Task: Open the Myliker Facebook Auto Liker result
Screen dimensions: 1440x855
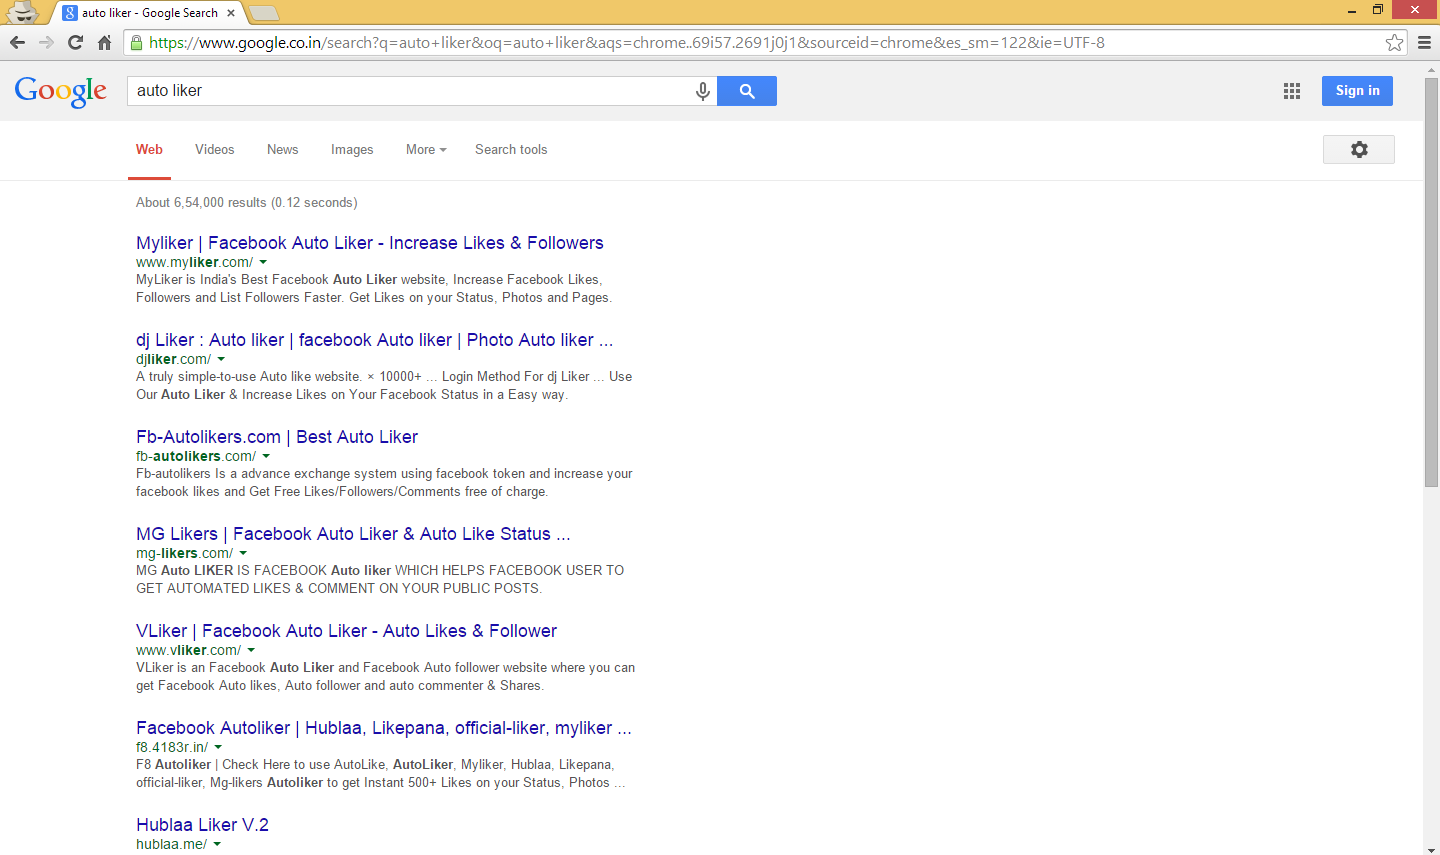Action: pos(370,243)
